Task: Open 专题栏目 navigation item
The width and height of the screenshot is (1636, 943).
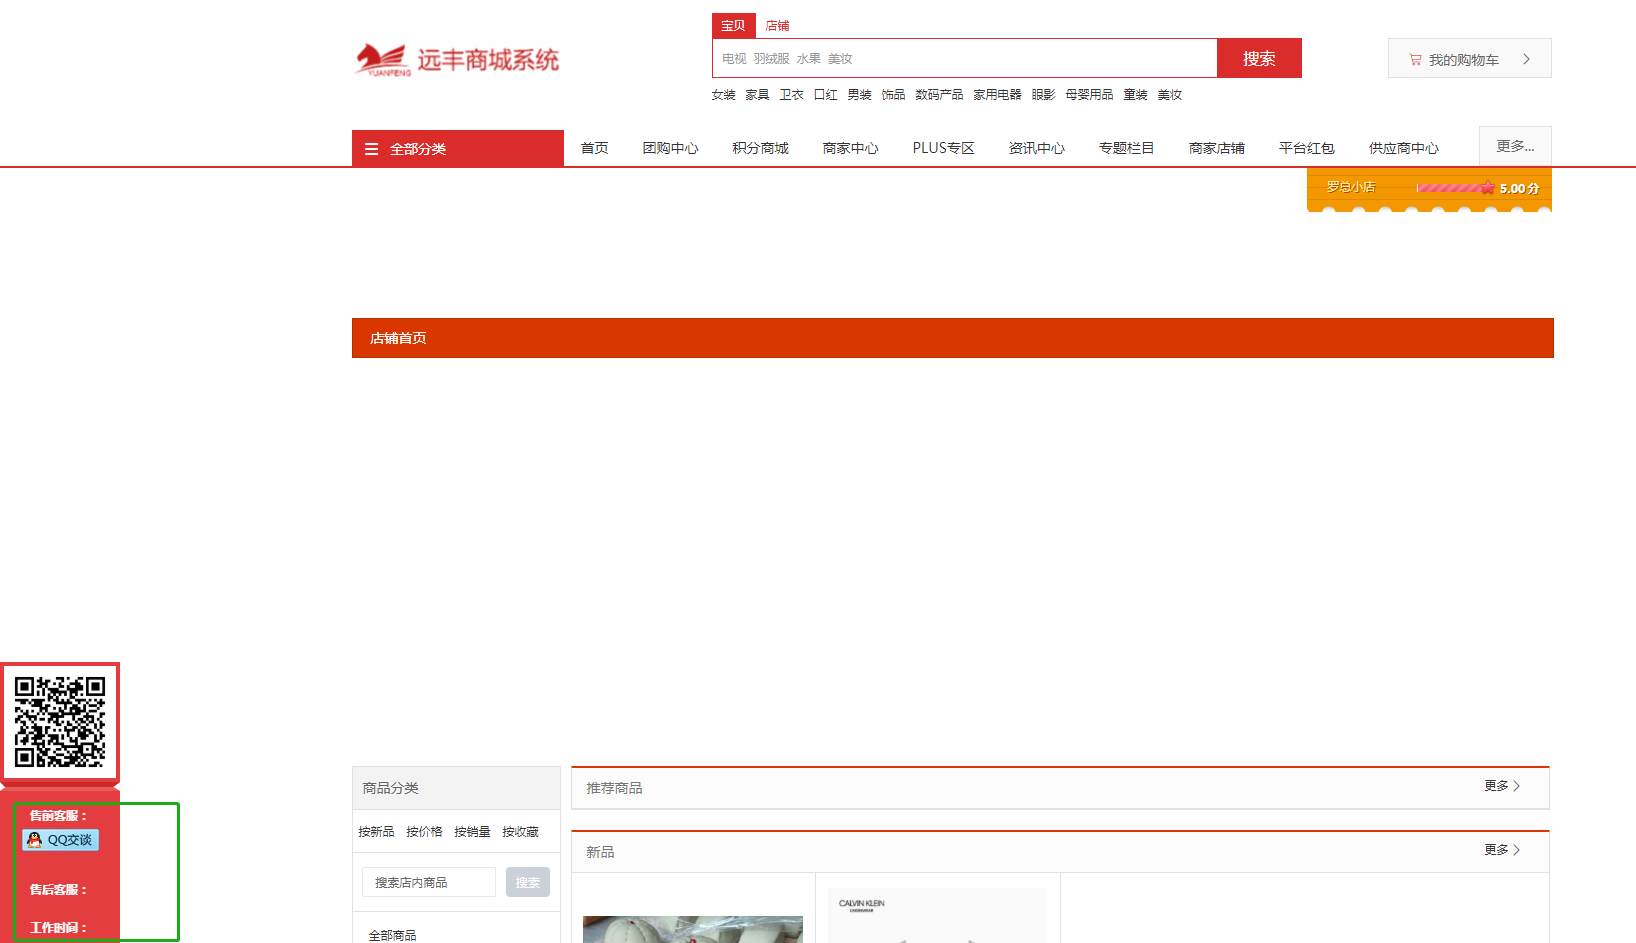Action: coord(1126,148)
